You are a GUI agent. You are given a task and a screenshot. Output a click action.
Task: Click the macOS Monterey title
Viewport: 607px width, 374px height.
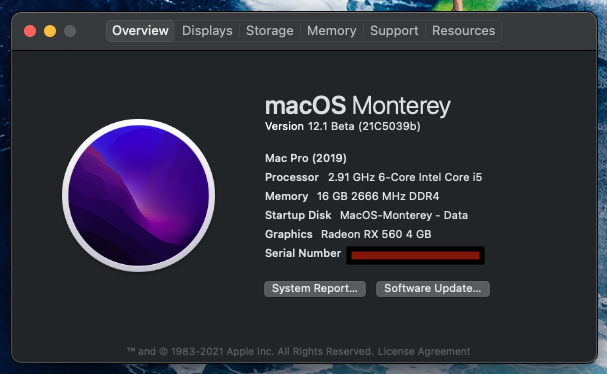click(x=358, y=106)
